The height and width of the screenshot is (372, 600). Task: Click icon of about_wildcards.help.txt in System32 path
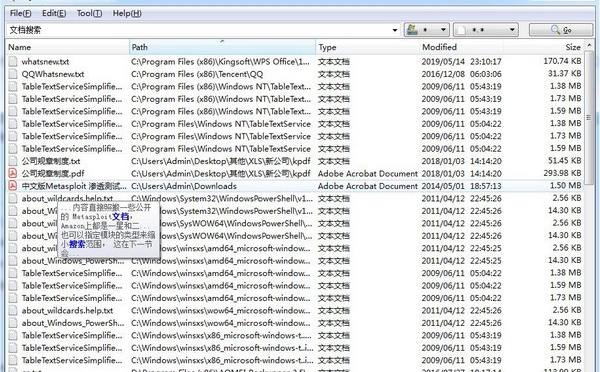pos(13,198)
